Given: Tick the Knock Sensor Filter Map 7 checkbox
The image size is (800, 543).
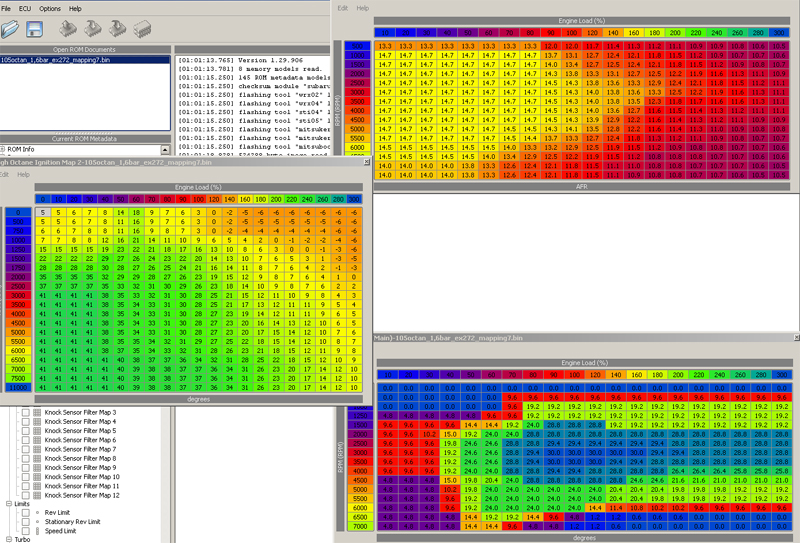Looking at the screenshot, I should coord(26,449).
